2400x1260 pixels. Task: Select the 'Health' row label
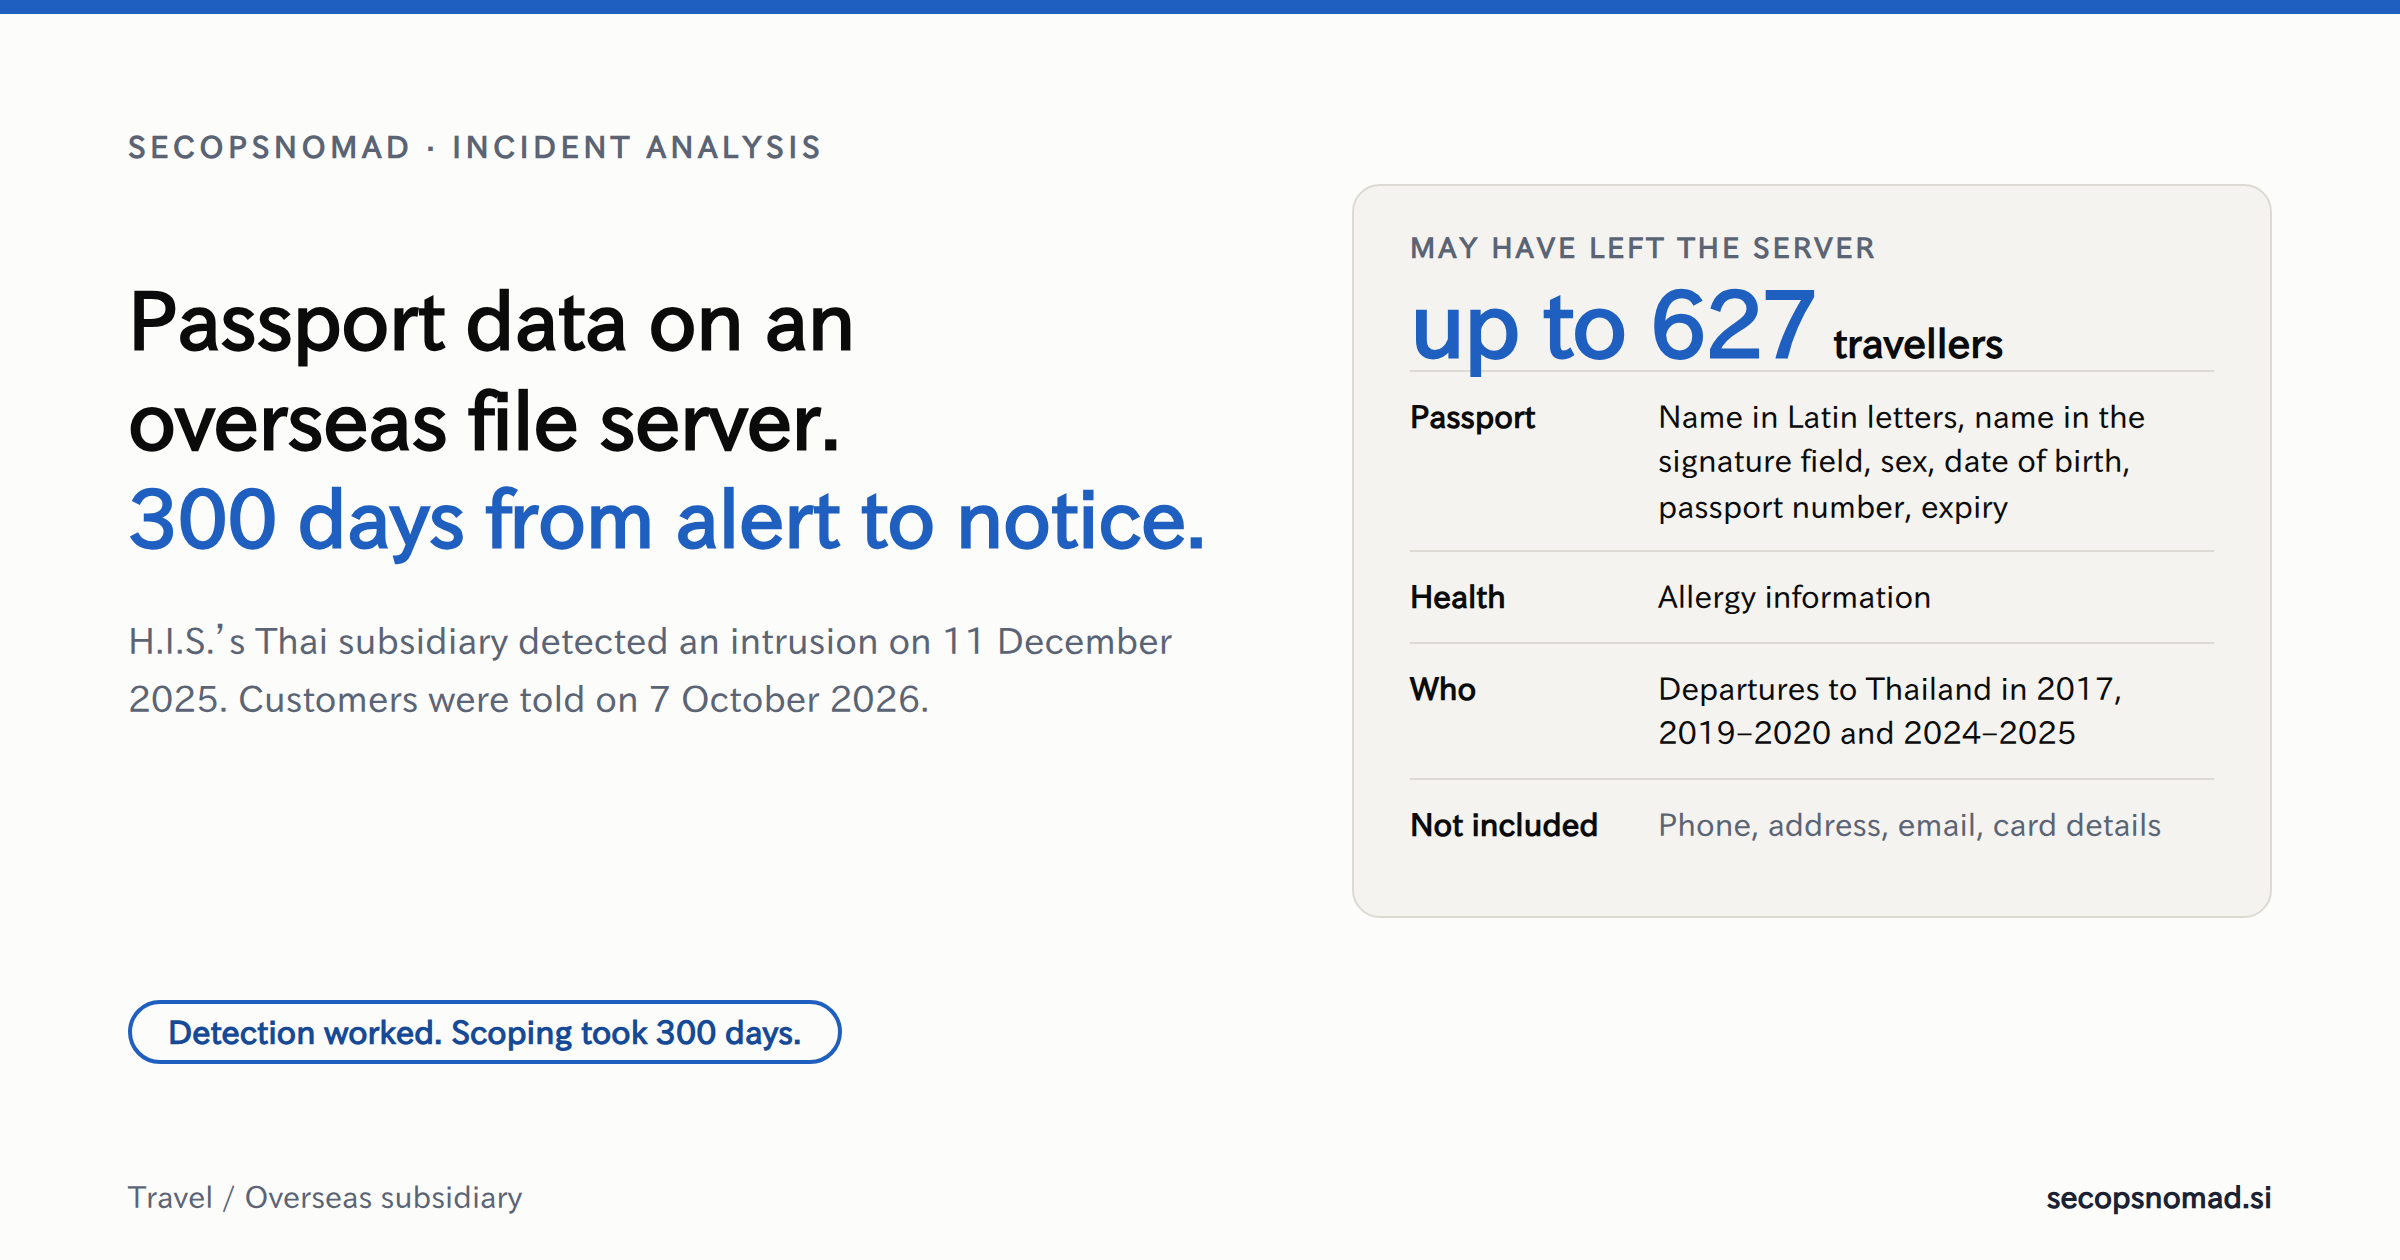click(x=1457, y=597)
